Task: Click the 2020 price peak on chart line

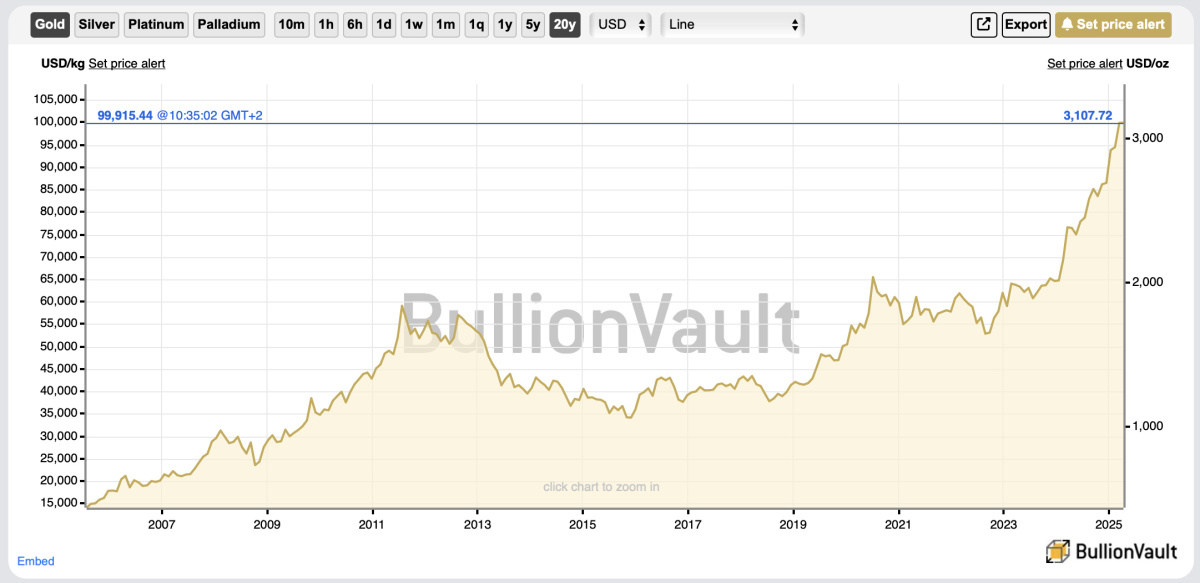Action: (873, 277)
